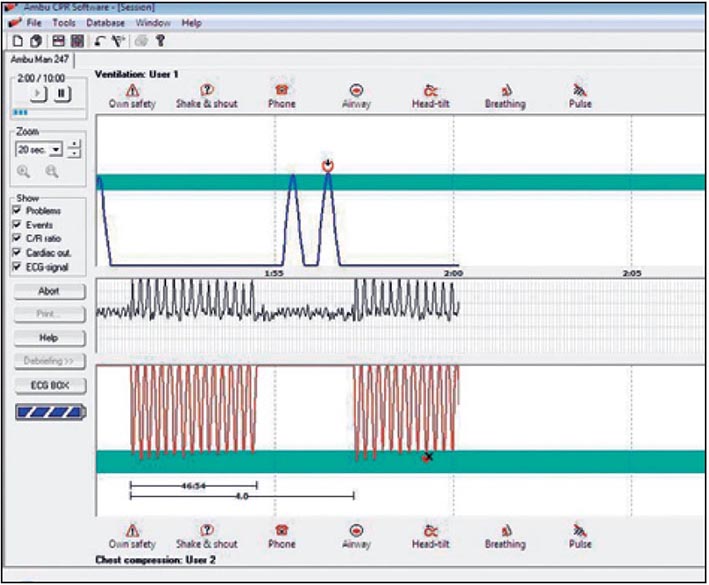This screenshot has width=709, height=585.
Task: Click the 2:00 time axis label
Action: pos(453,273)
